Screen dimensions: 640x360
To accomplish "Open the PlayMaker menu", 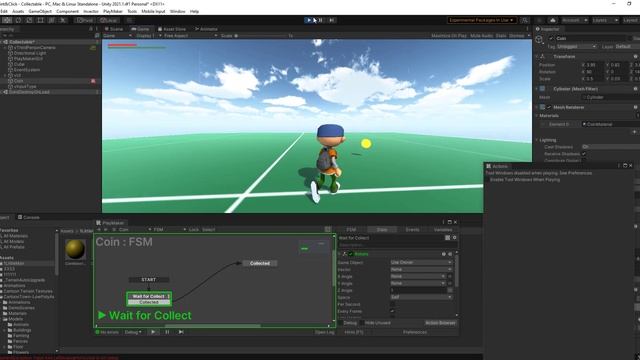I will click(113, 11).
